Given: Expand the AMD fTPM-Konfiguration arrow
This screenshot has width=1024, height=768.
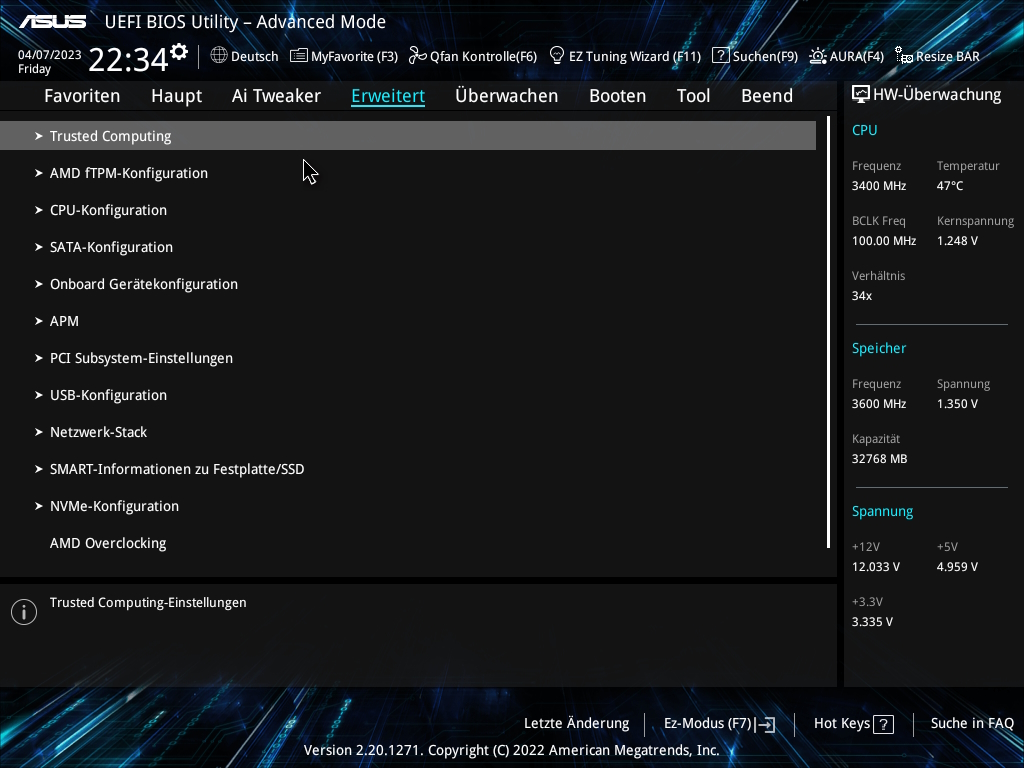Looking at the screenshot, I should 39,173.
